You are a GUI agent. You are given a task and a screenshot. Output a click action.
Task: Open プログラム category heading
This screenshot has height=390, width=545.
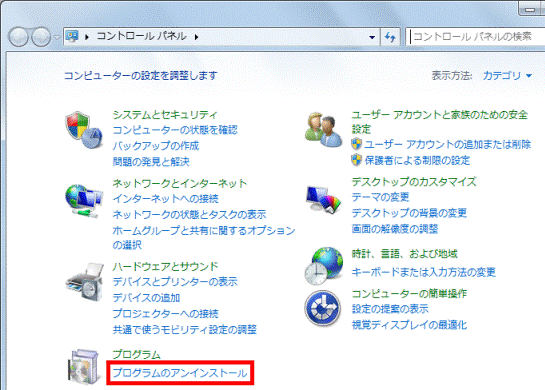coord(137,355)
